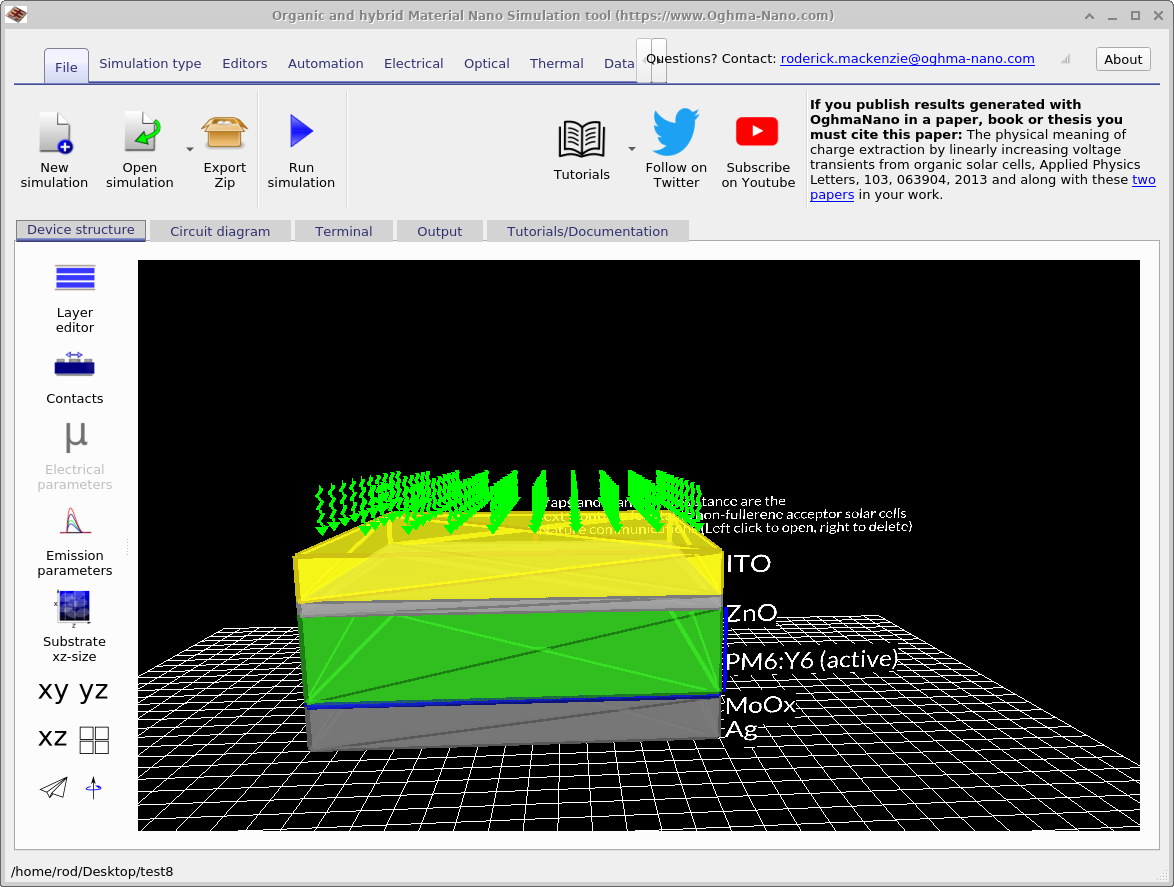Screen dimensions: 1174x887
Task: Switch to the Circuit diagram tab
Action: tap(219, 230)
